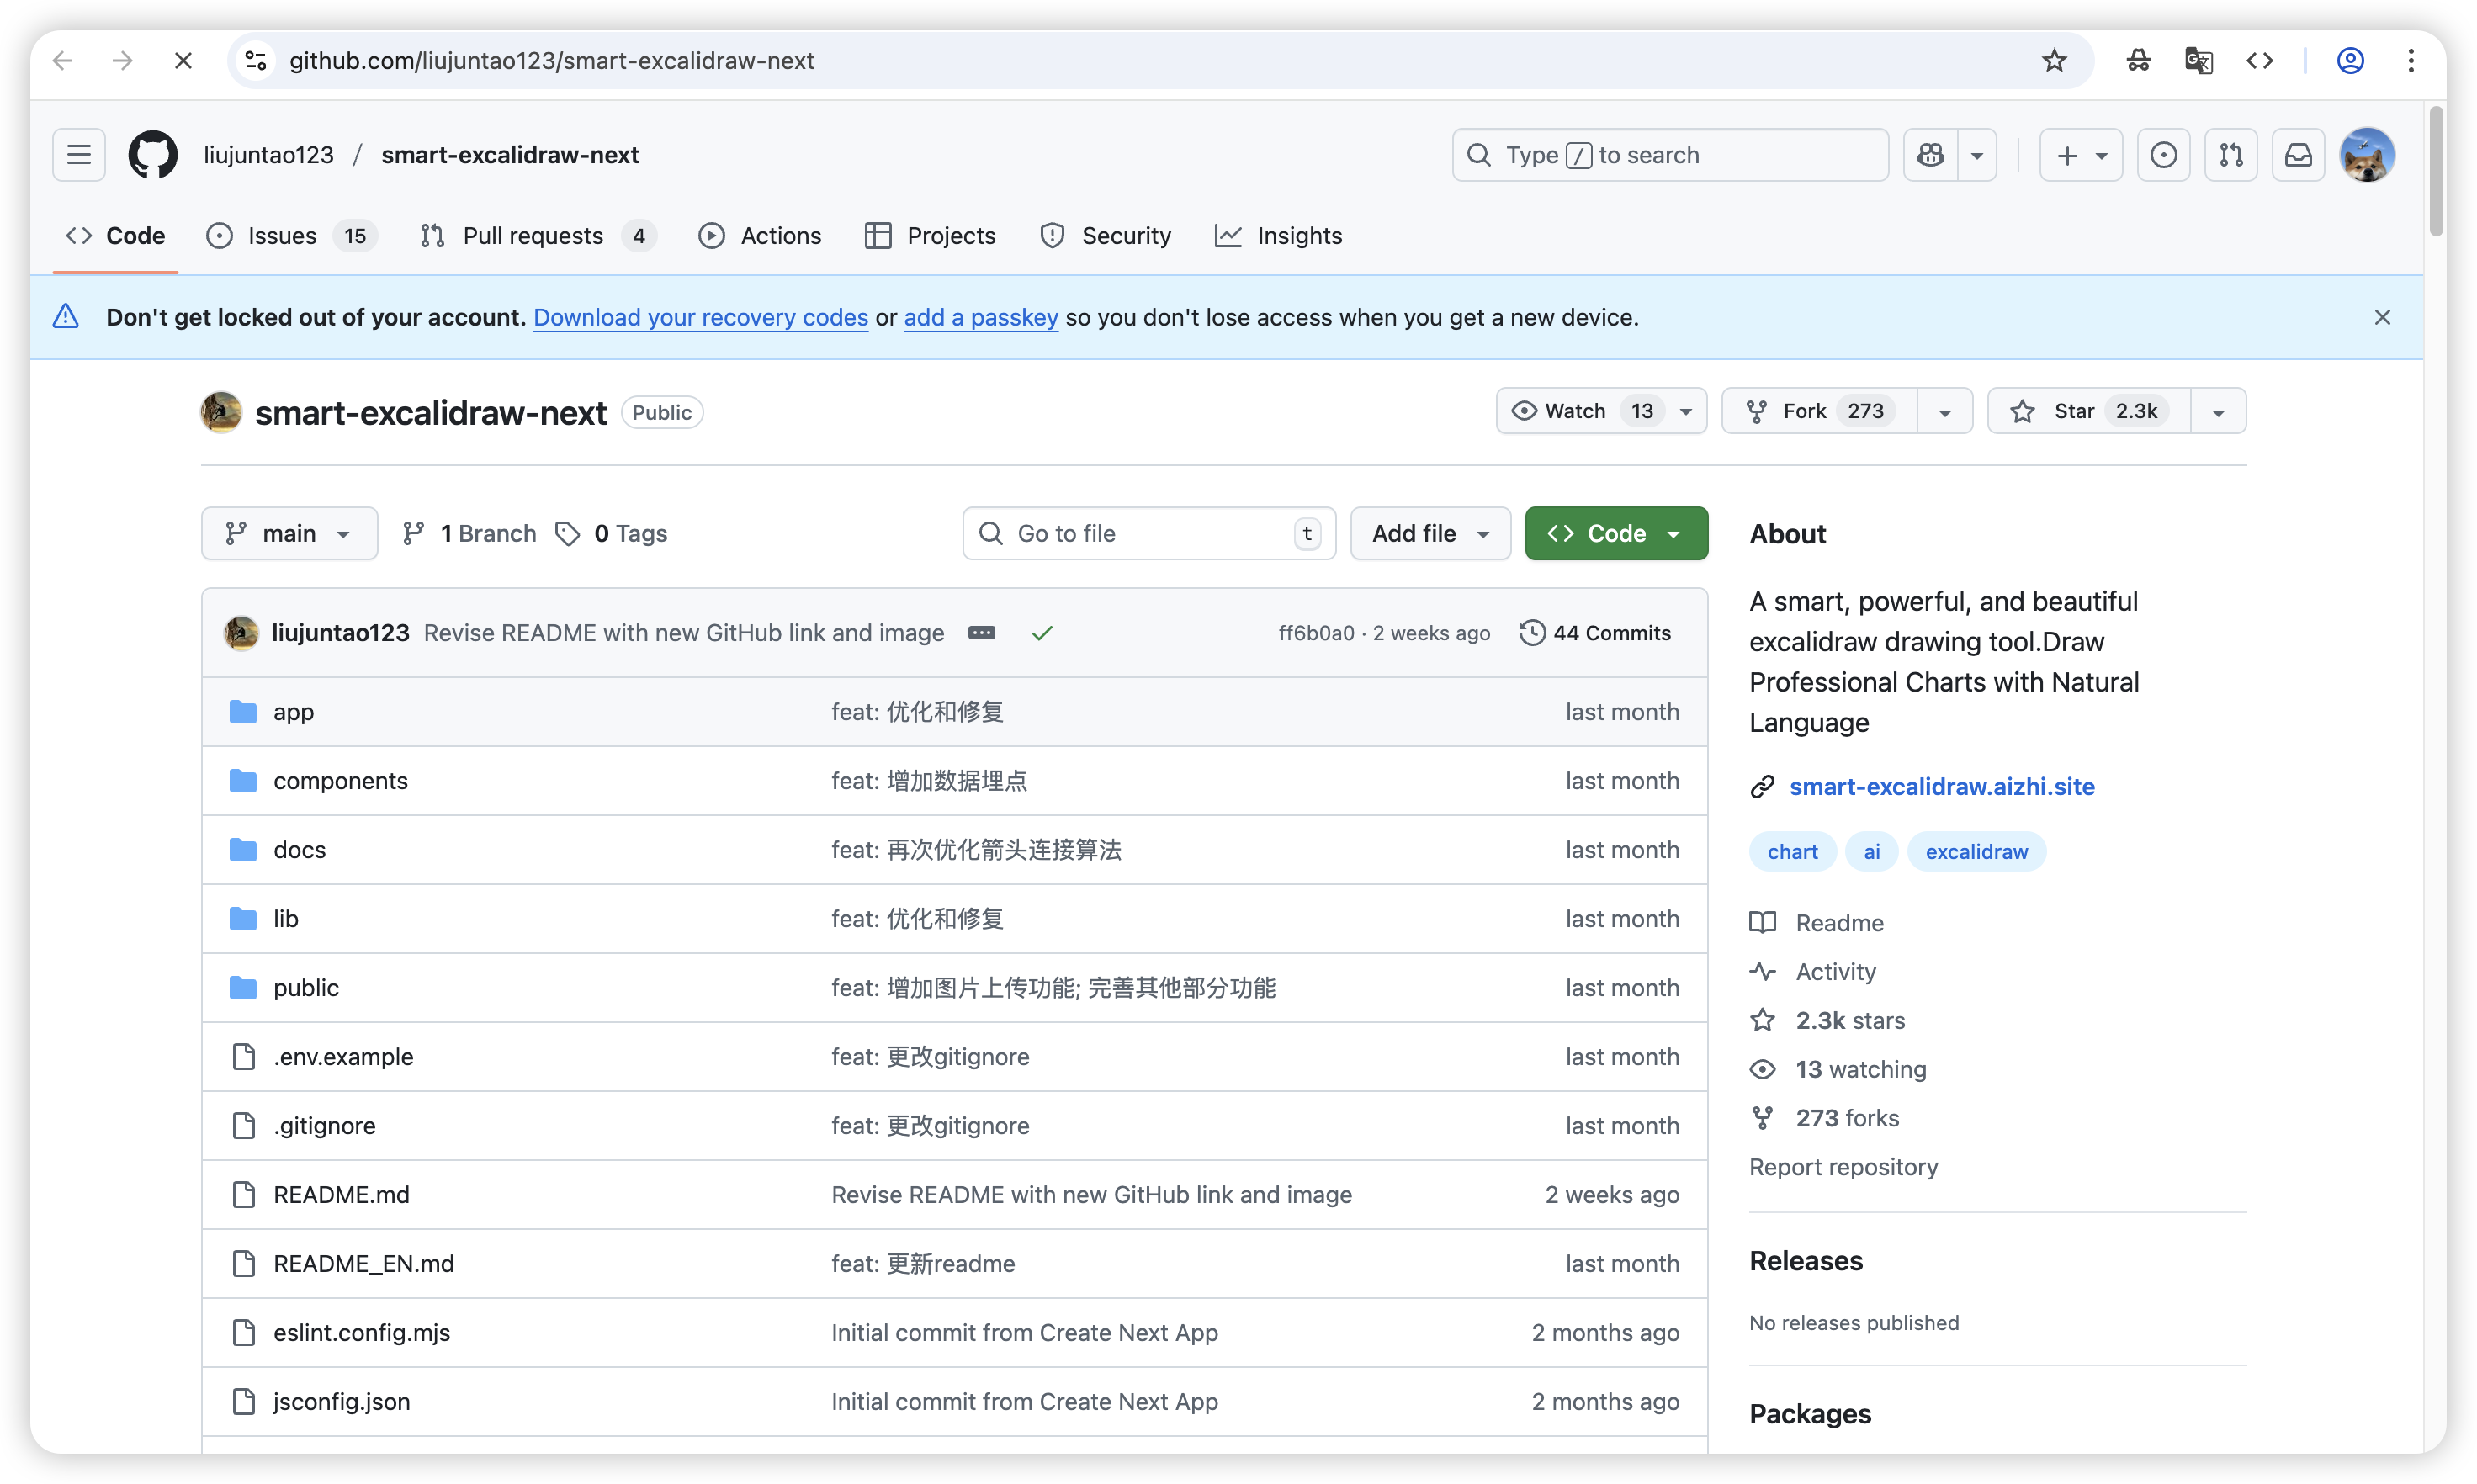Viewport: 2477px width, 1484px height.
Task: Expand the Fork options dropdown arrow
Action: tap(1945, 412)
